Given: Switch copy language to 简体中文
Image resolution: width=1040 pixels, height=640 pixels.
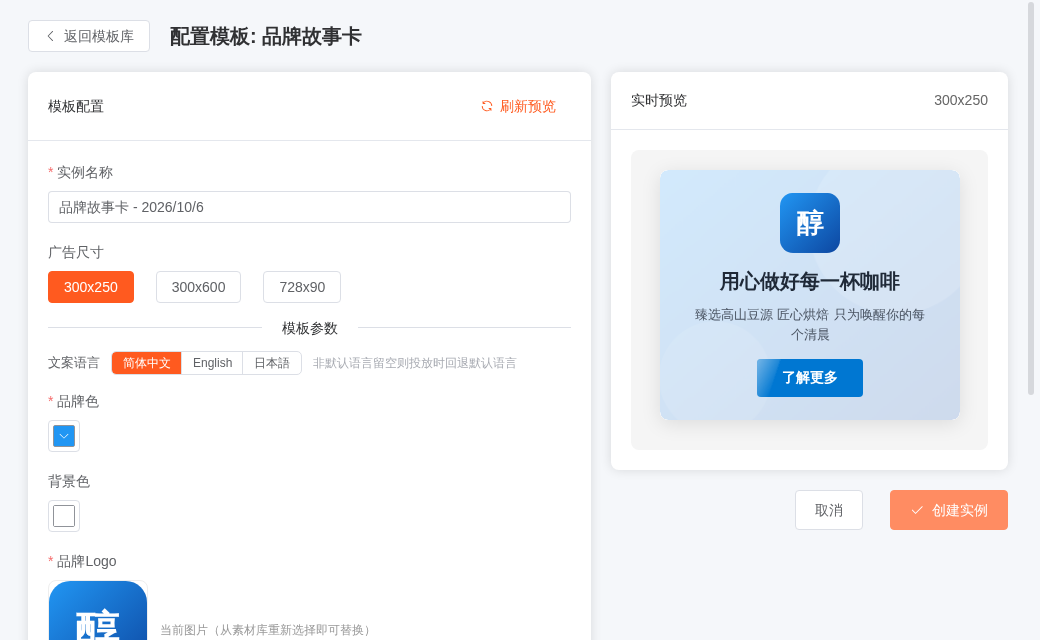Looking at the screenshot, I should pyautogui.click(x=147, y=363).
